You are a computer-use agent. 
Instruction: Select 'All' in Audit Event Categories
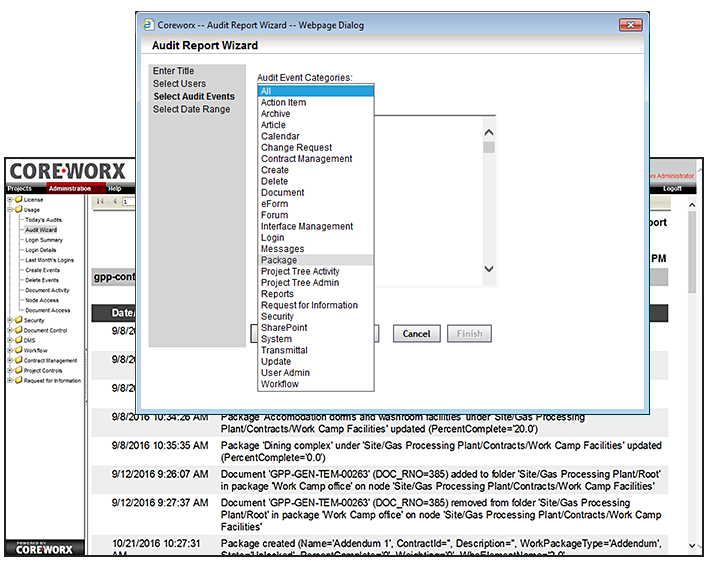pyautogui.click(x=315, y=91)
